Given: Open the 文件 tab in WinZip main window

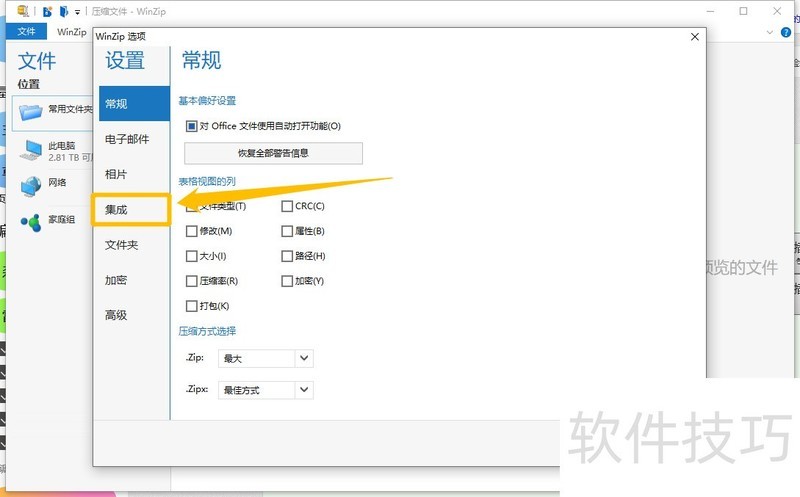Looking at the screenshot, I should [27, 31].
